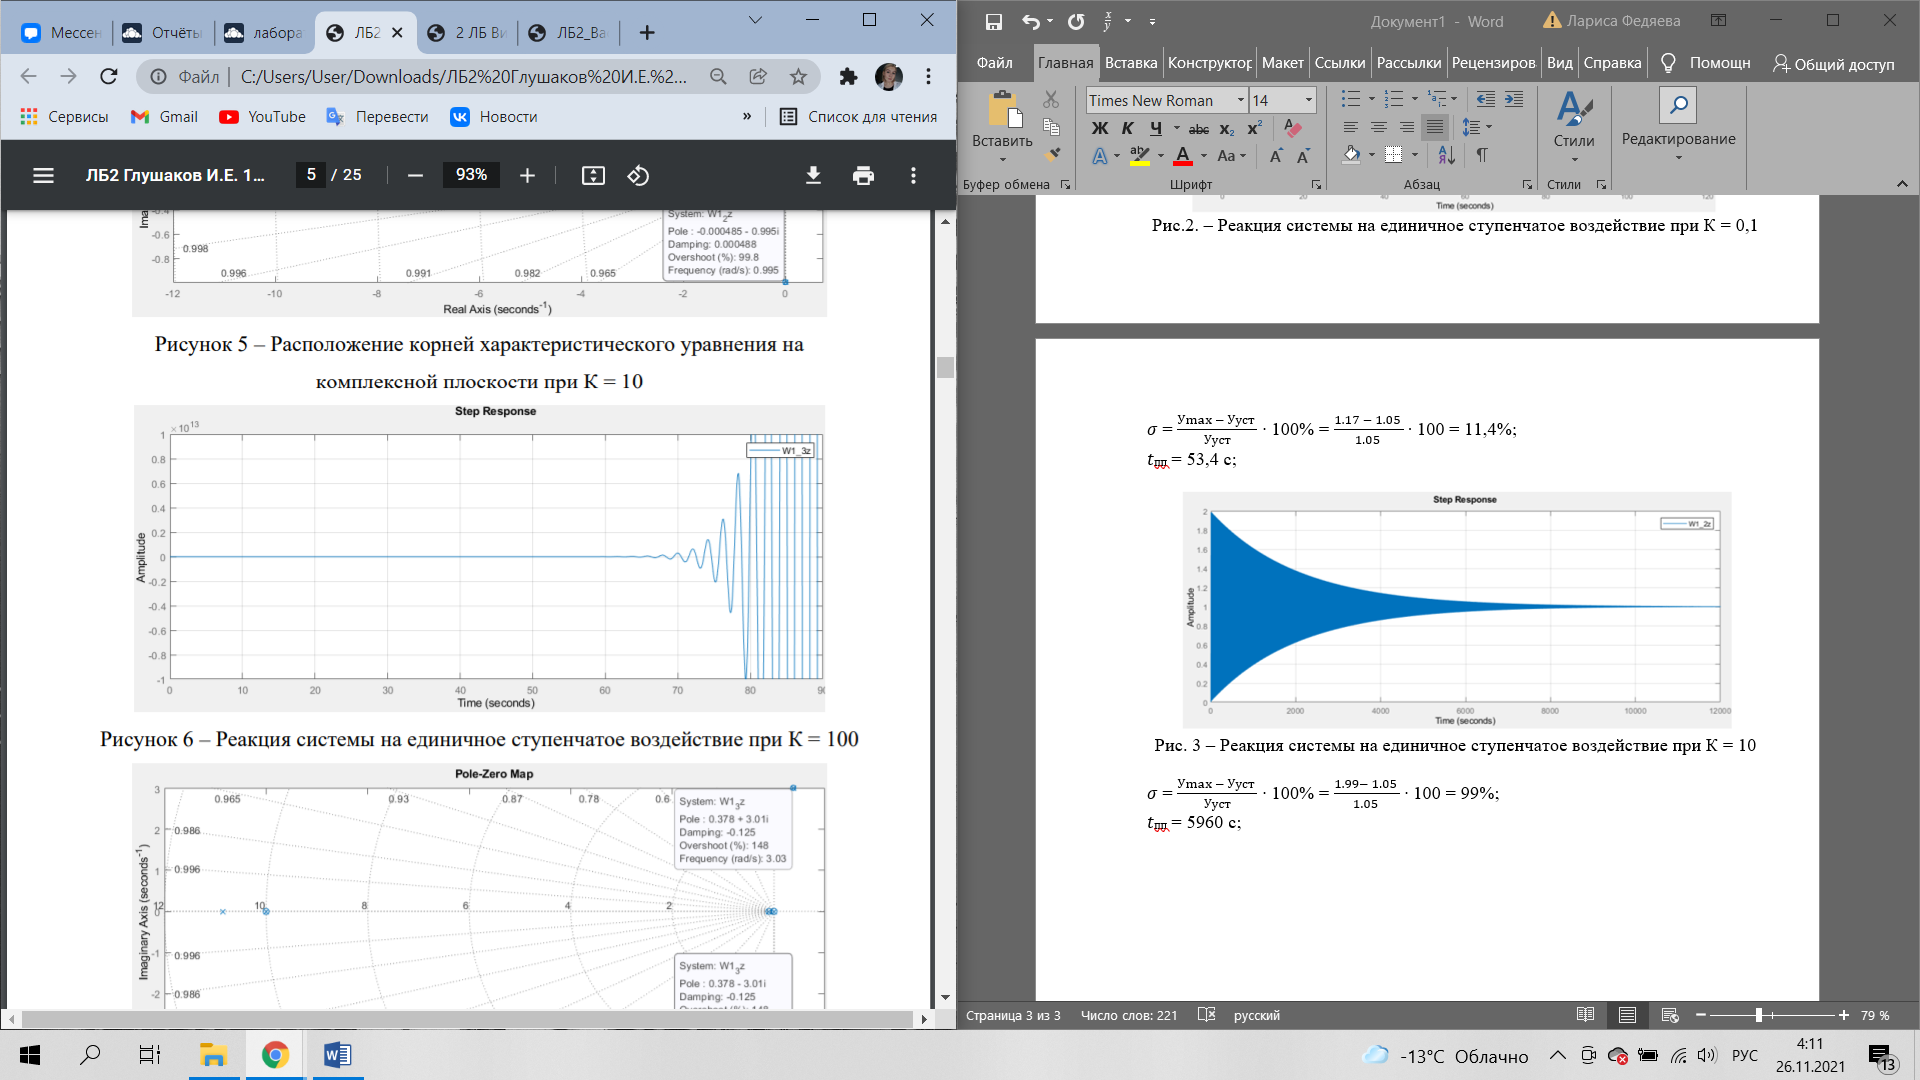
Task: Bookmark this page star icon
Action: (x=798, y=77)
